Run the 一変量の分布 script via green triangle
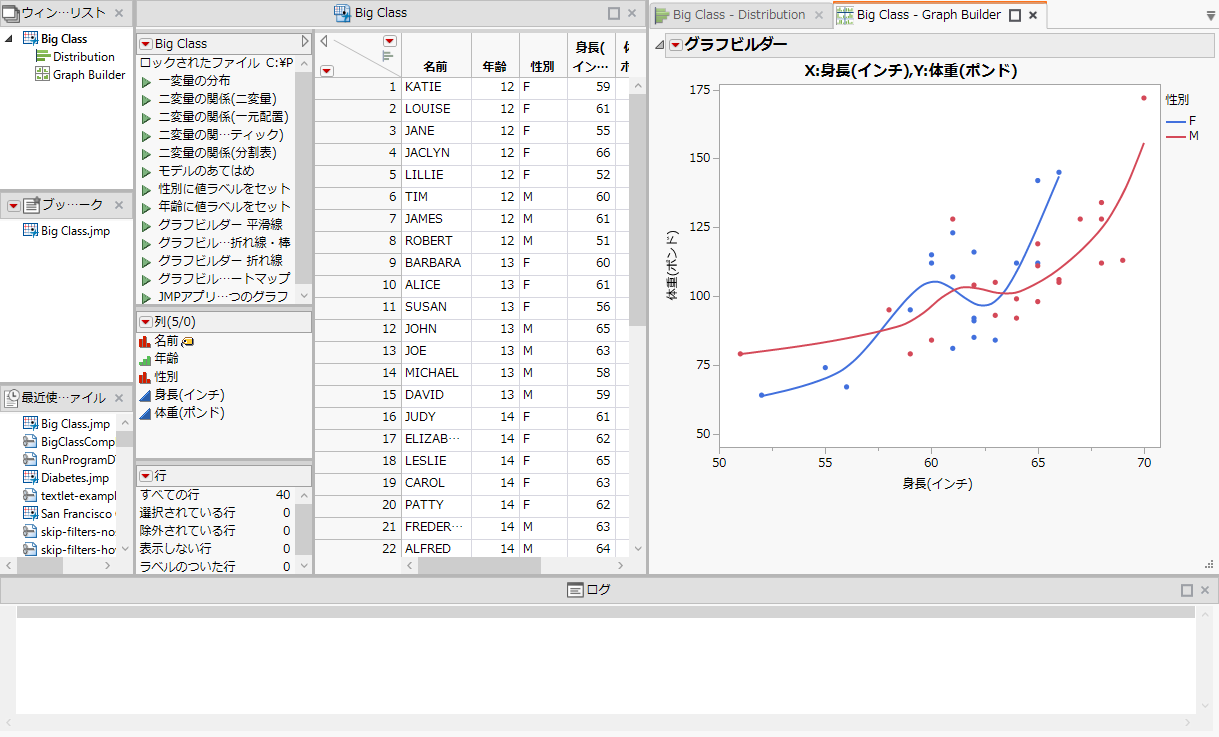The width and height of the screenshot is (1219, 737). point(146,81)
